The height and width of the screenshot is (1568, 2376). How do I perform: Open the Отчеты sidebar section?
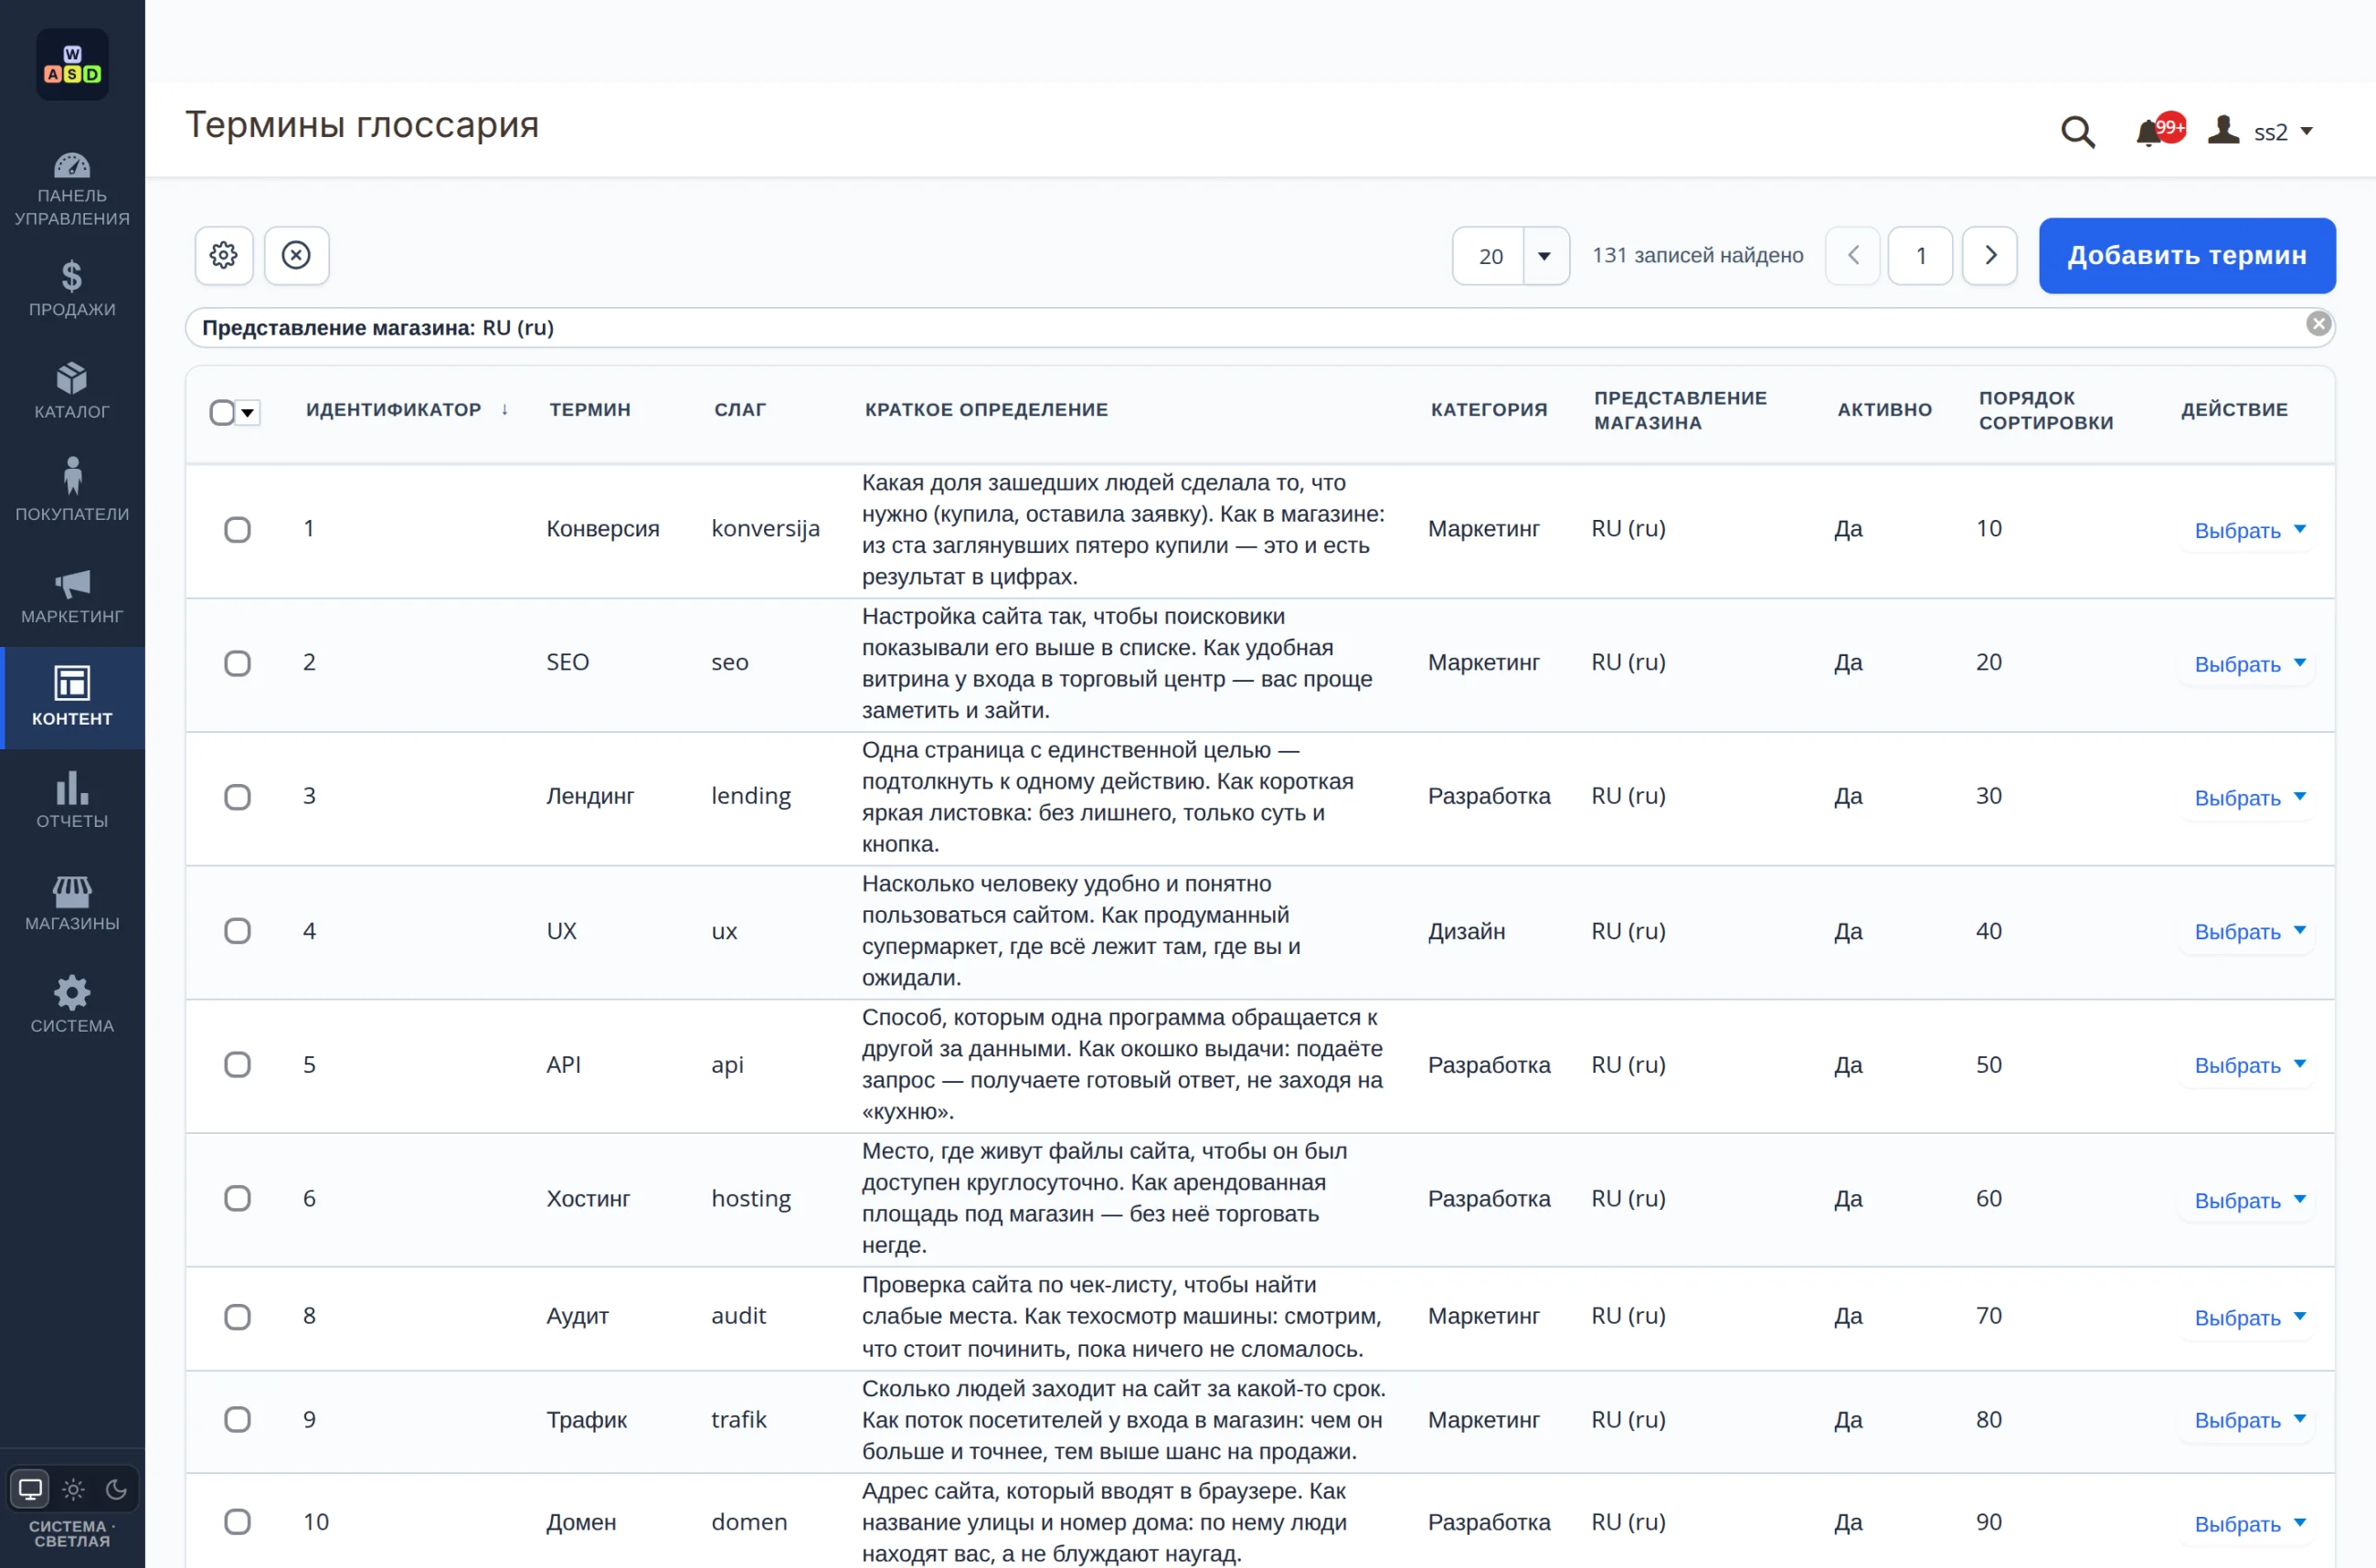point(72,800)
